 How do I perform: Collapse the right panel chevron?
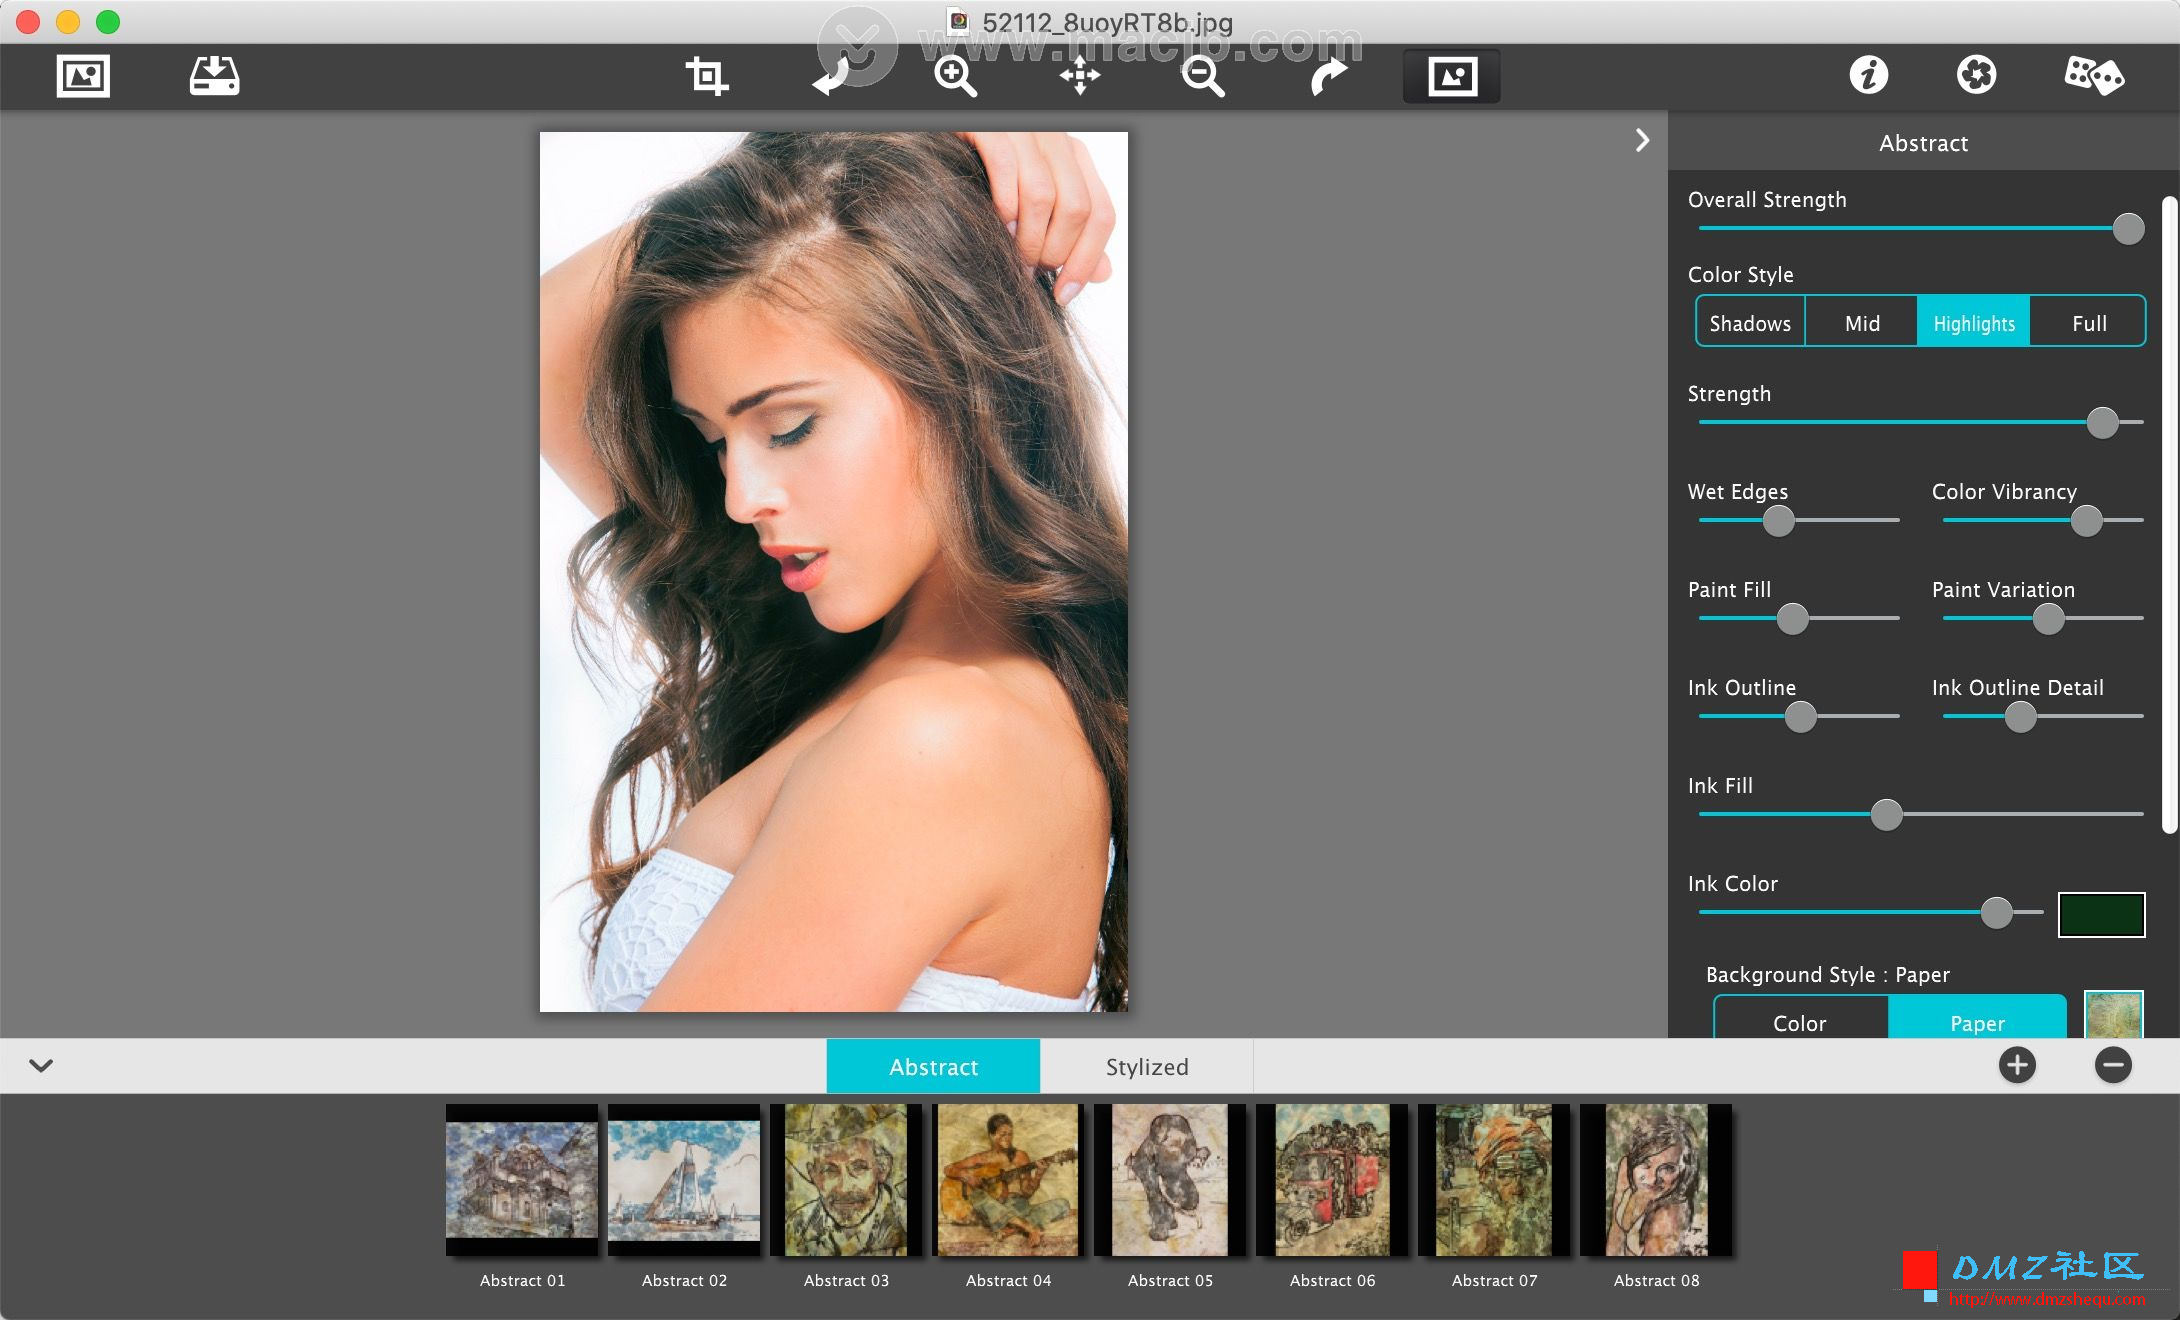click(1642, 140)
